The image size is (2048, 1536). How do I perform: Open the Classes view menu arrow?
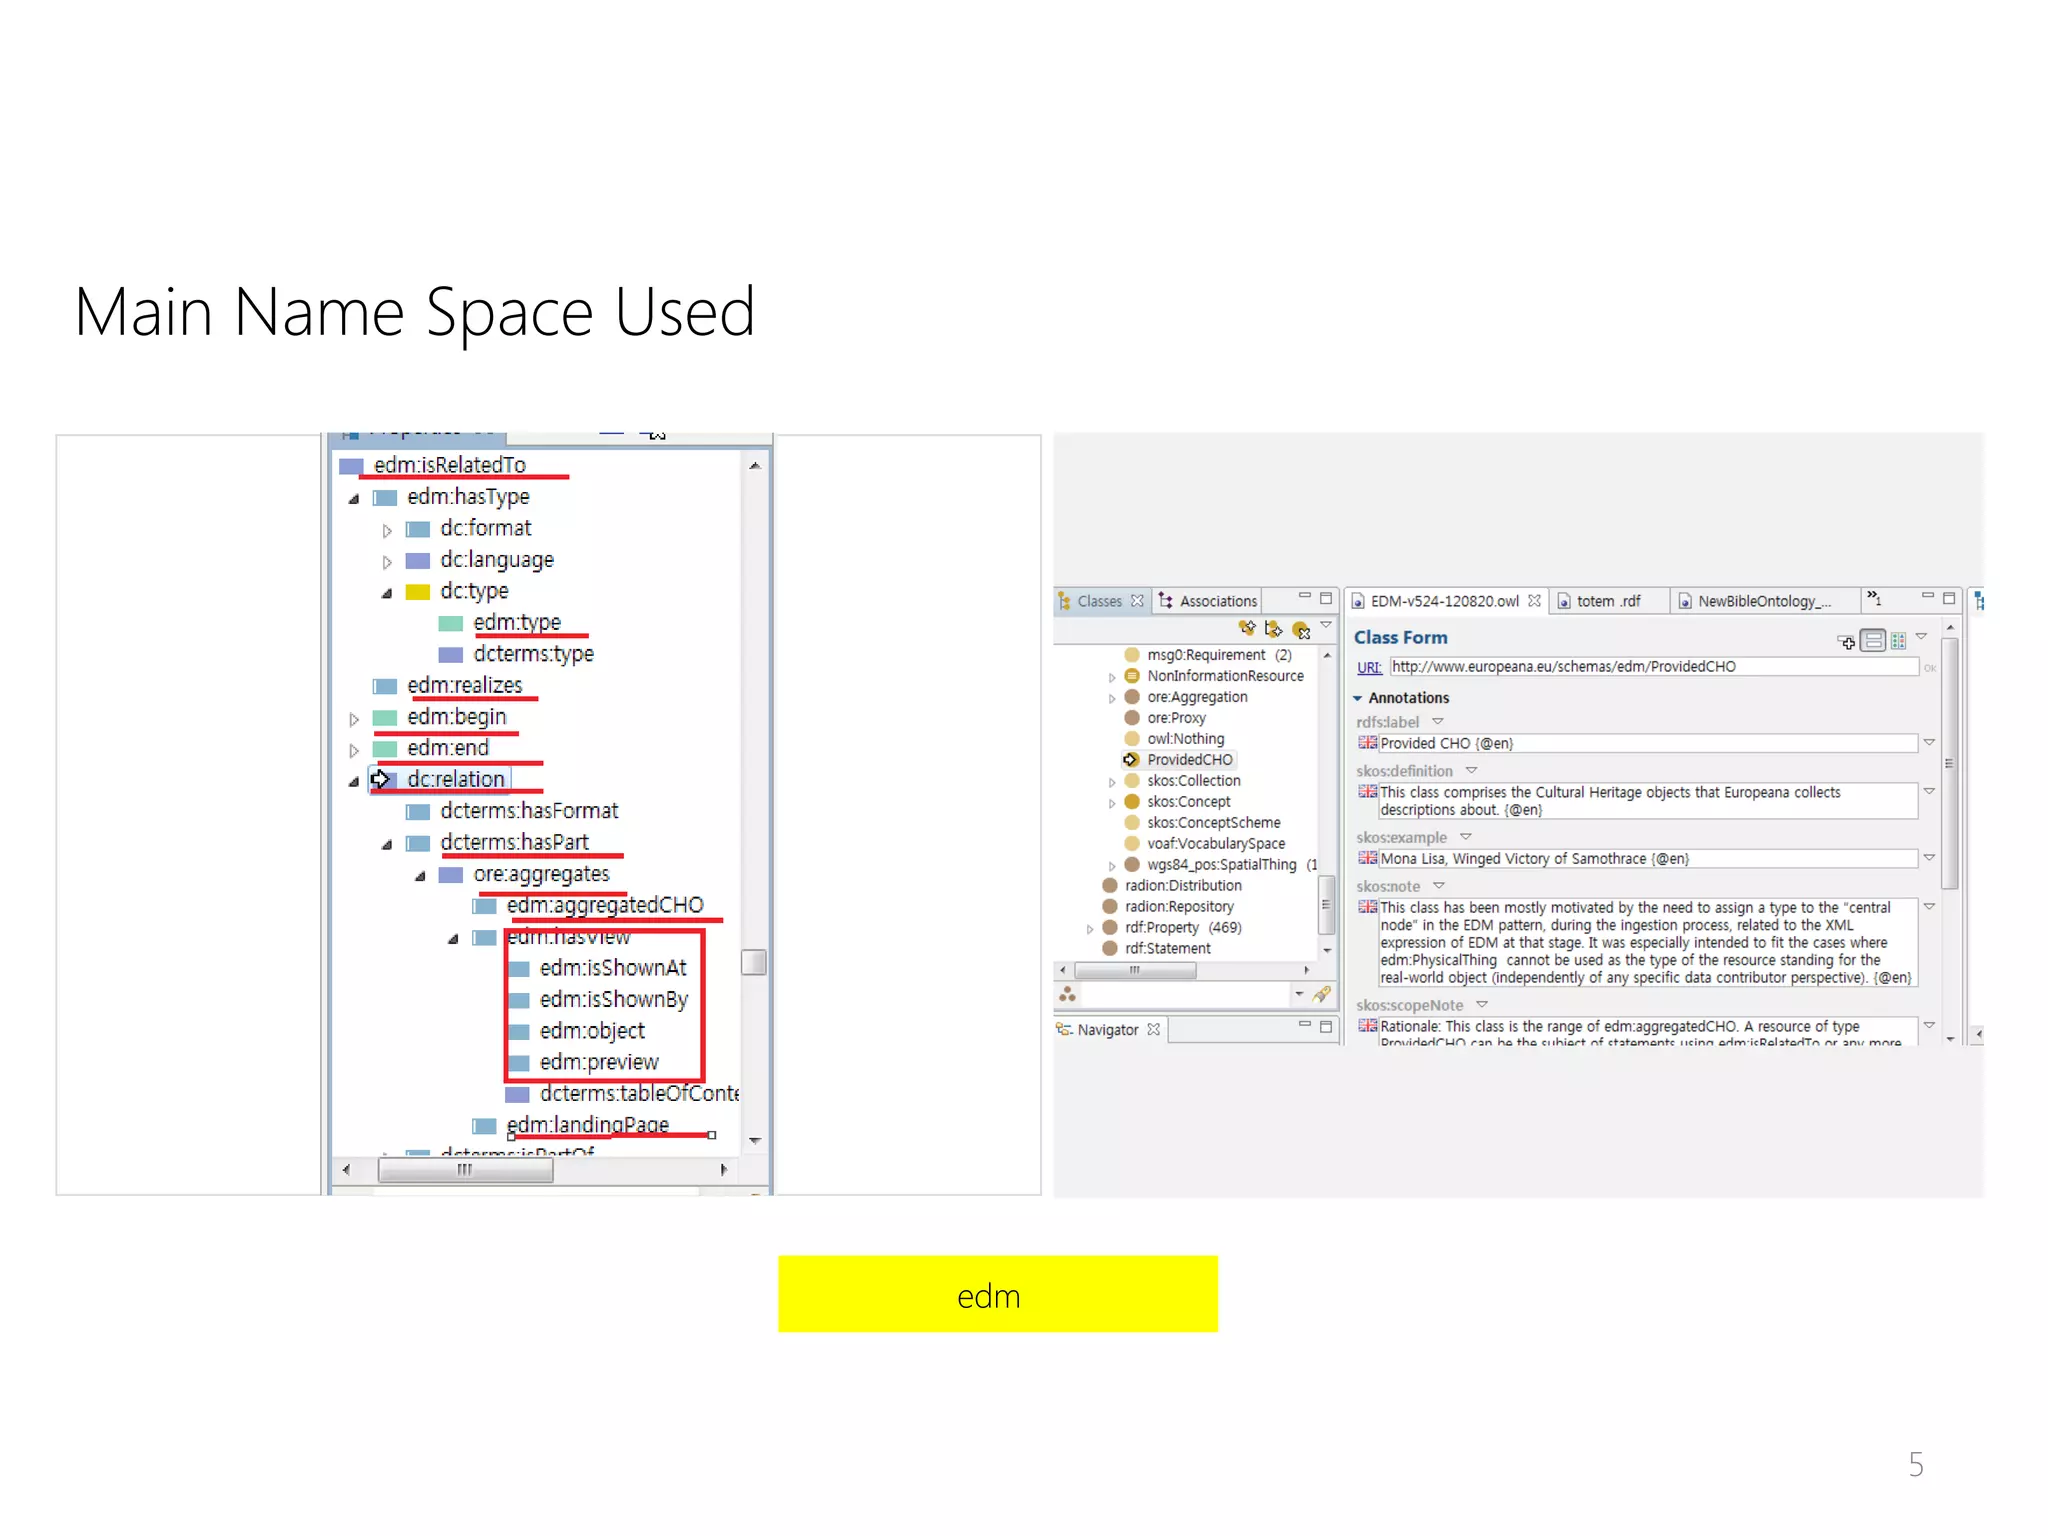1326,625
